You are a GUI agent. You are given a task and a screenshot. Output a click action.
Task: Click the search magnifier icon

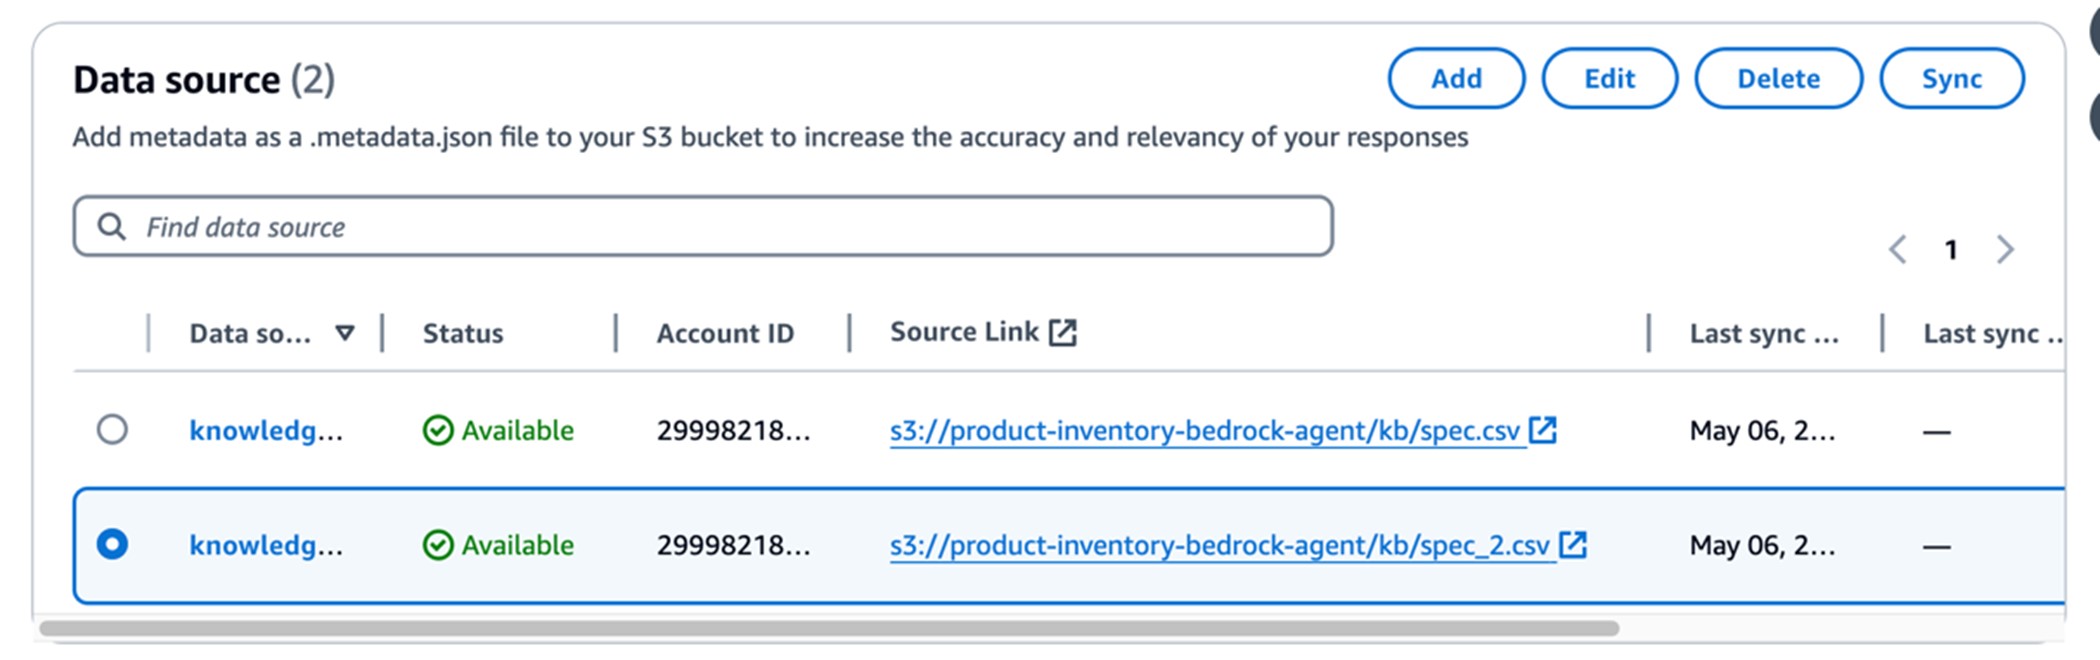click(112, 227)
